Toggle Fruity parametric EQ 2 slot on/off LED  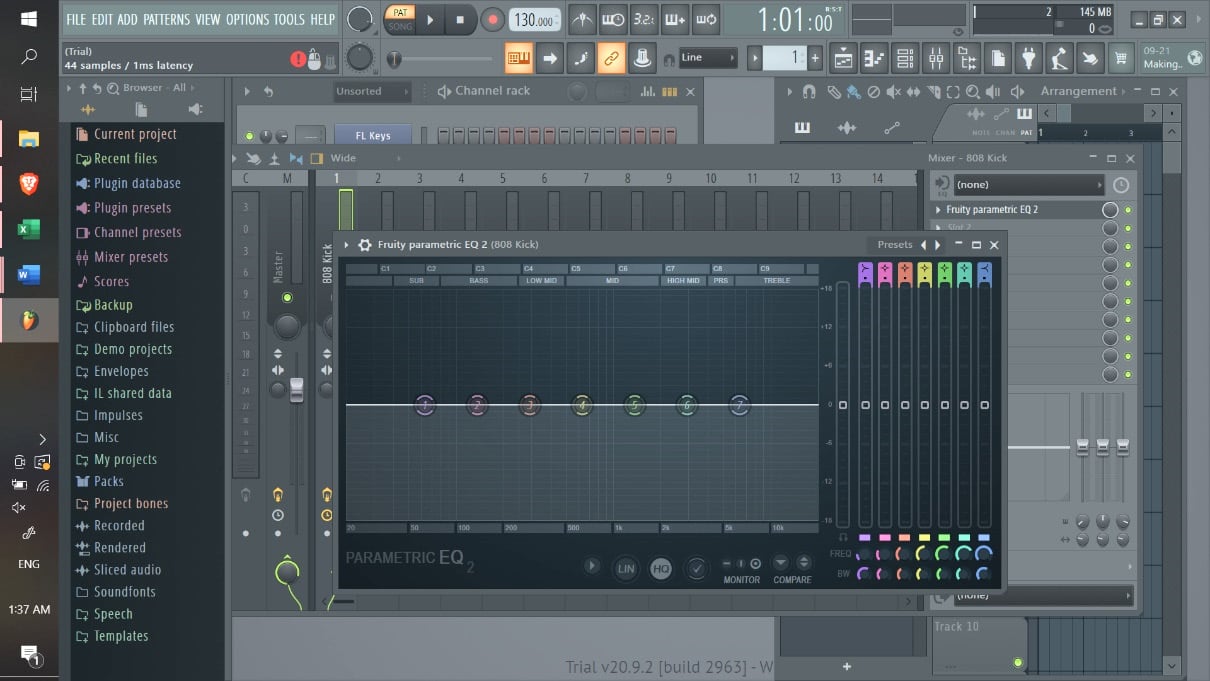click(1128, 210)
